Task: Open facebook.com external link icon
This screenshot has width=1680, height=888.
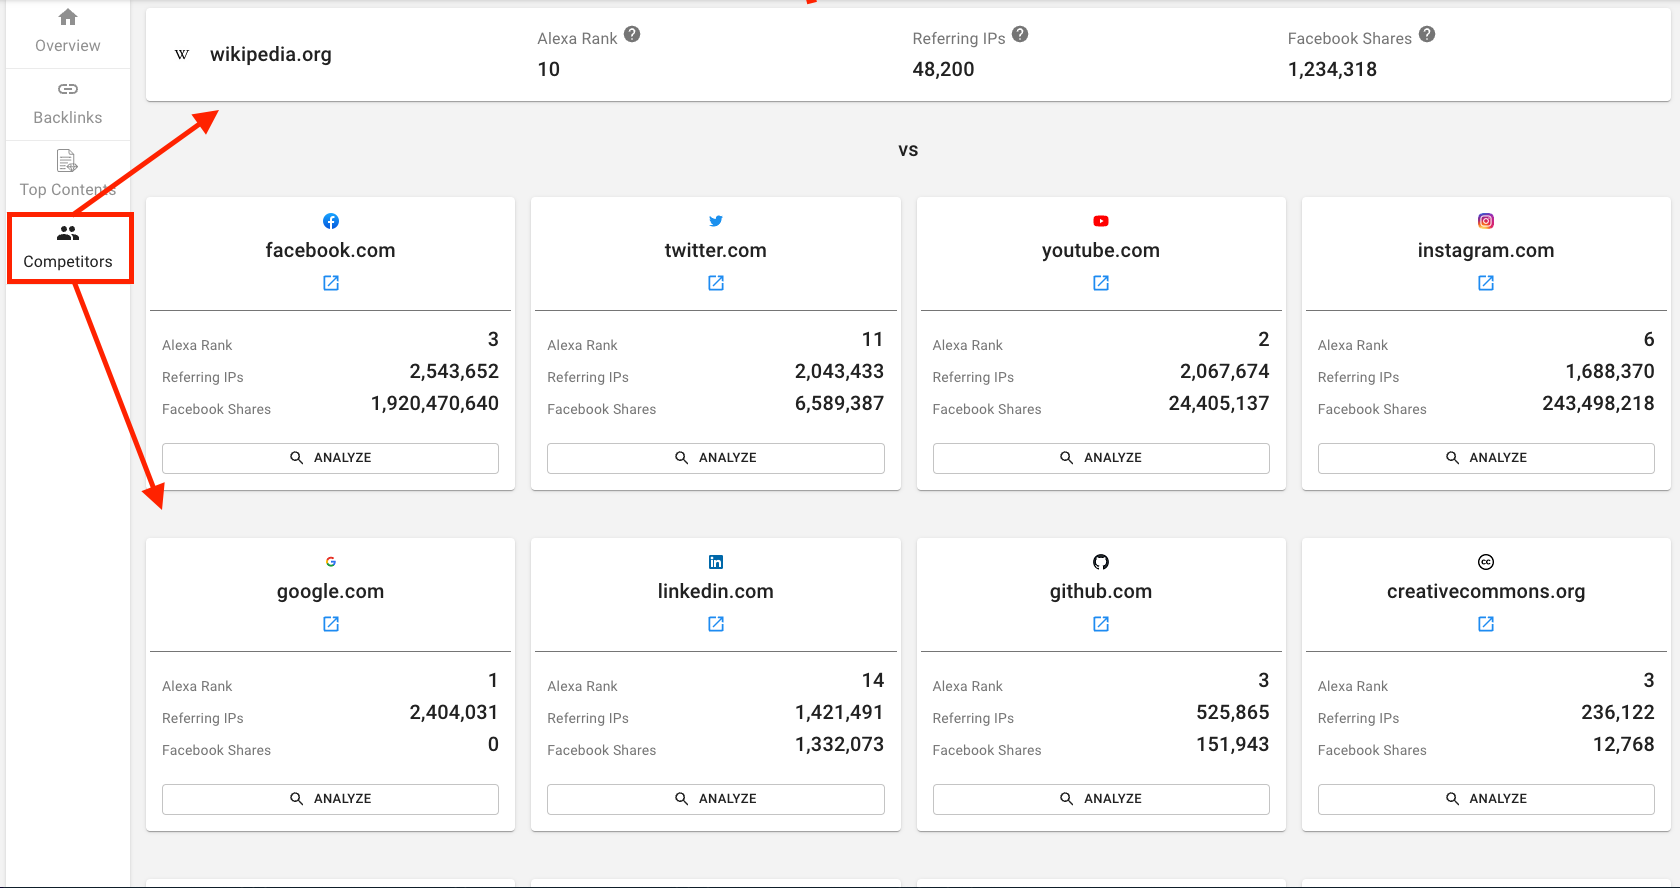Action: pos(331,283)
